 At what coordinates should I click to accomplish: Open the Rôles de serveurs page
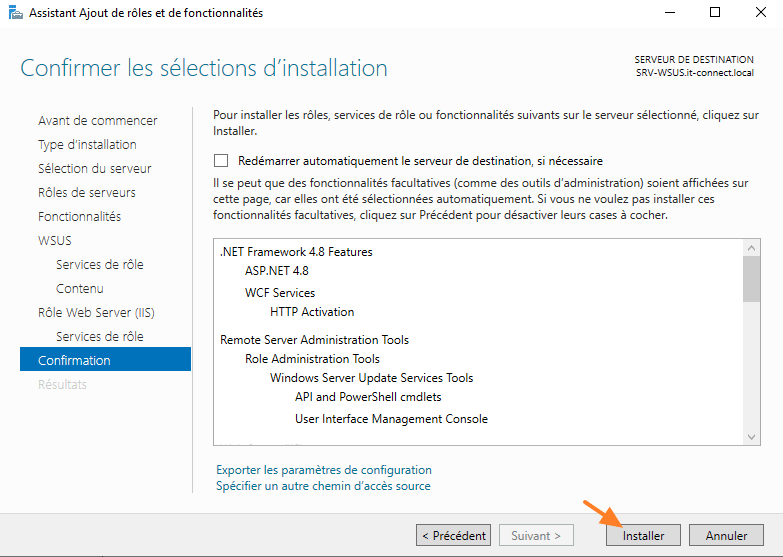coord(87,192)
